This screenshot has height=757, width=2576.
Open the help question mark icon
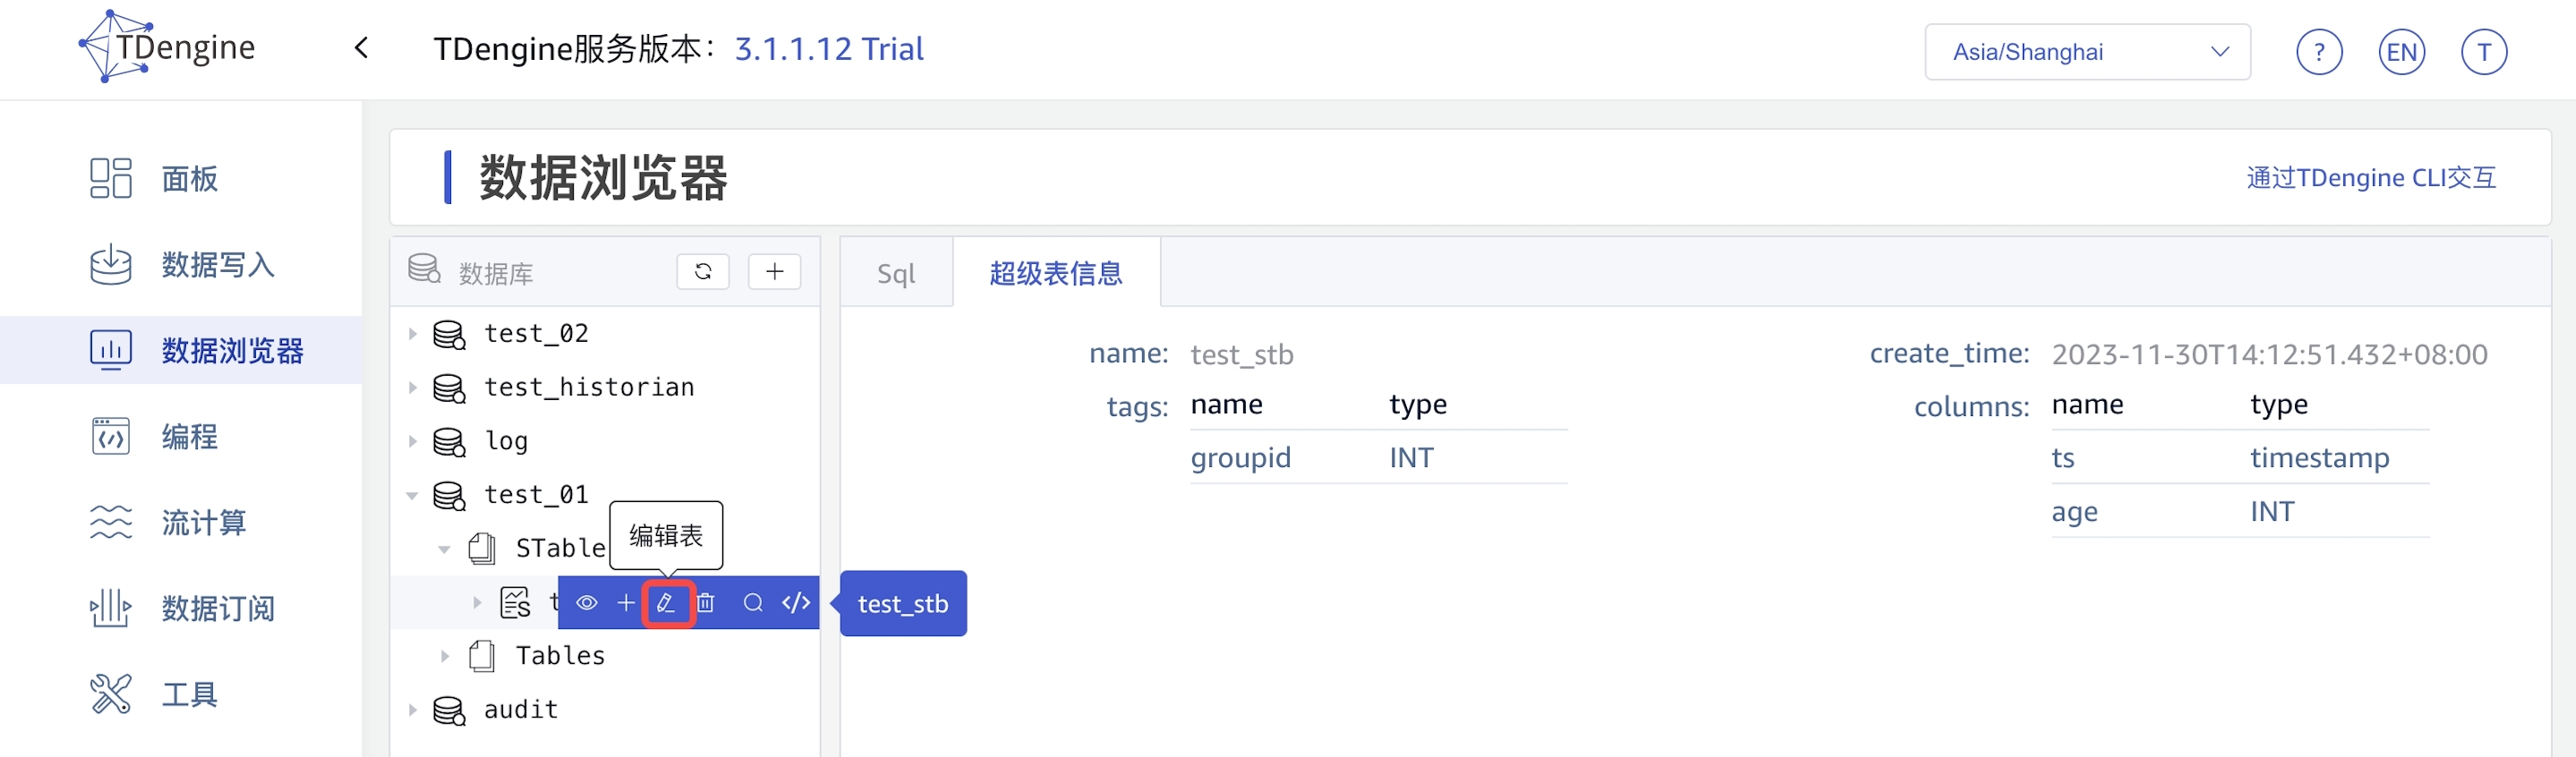tap(2319, 52)
